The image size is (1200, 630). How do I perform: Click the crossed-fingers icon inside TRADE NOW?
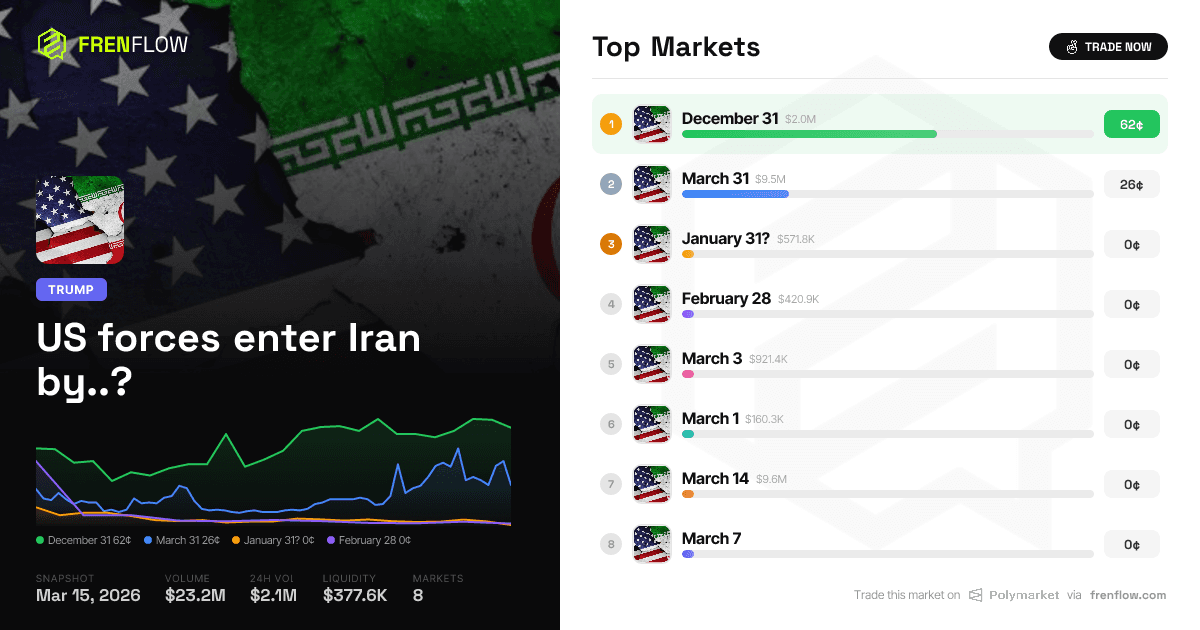(1071, 46)
